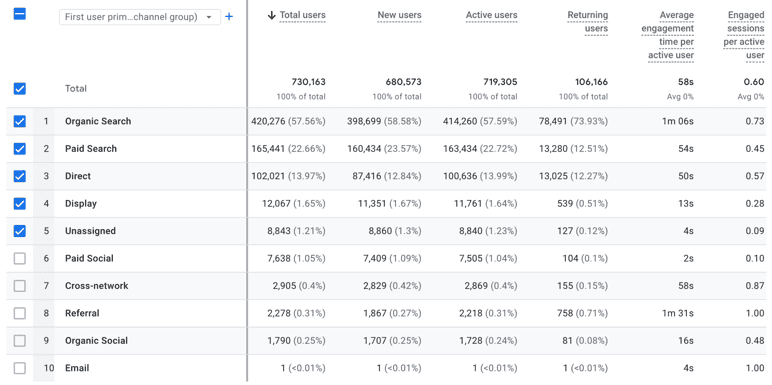Click Cross-network total users 2,905
Viewport: 772px width, 385px height.
point(286,286)
